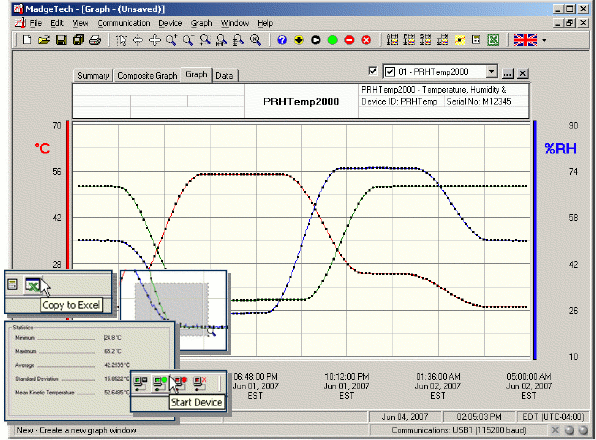
Task: Click the Start Device icon in callout
Action: 160,383
